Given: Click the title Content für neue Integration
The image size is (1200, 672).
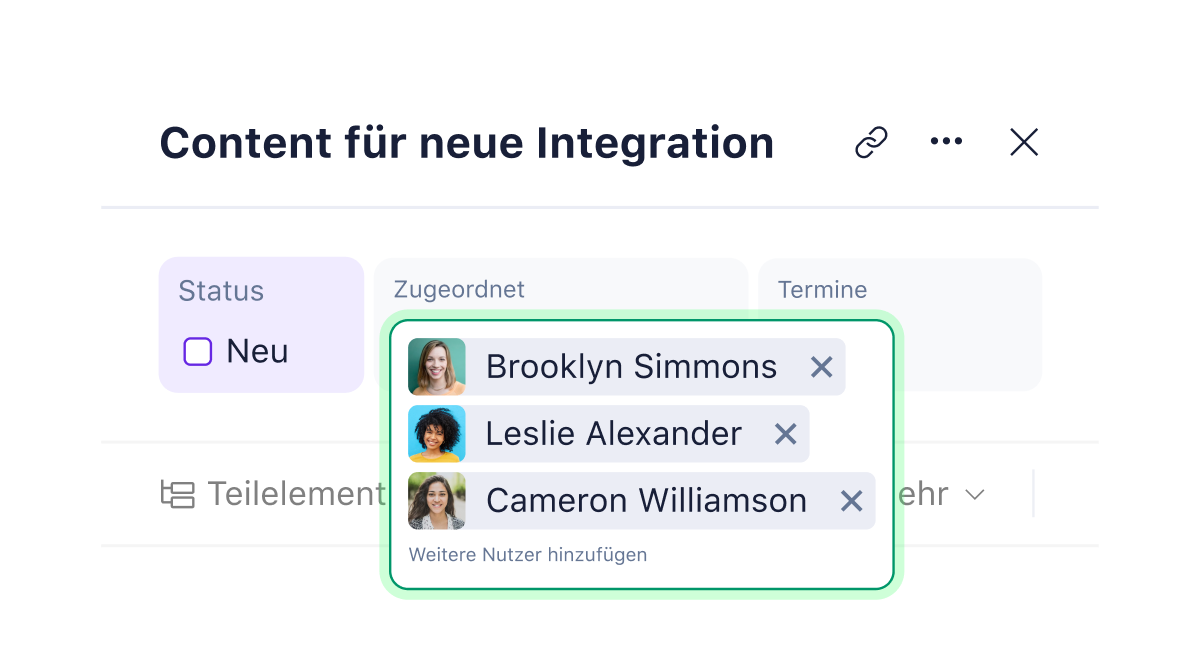Looking at the screenshot, I should 467,143.
